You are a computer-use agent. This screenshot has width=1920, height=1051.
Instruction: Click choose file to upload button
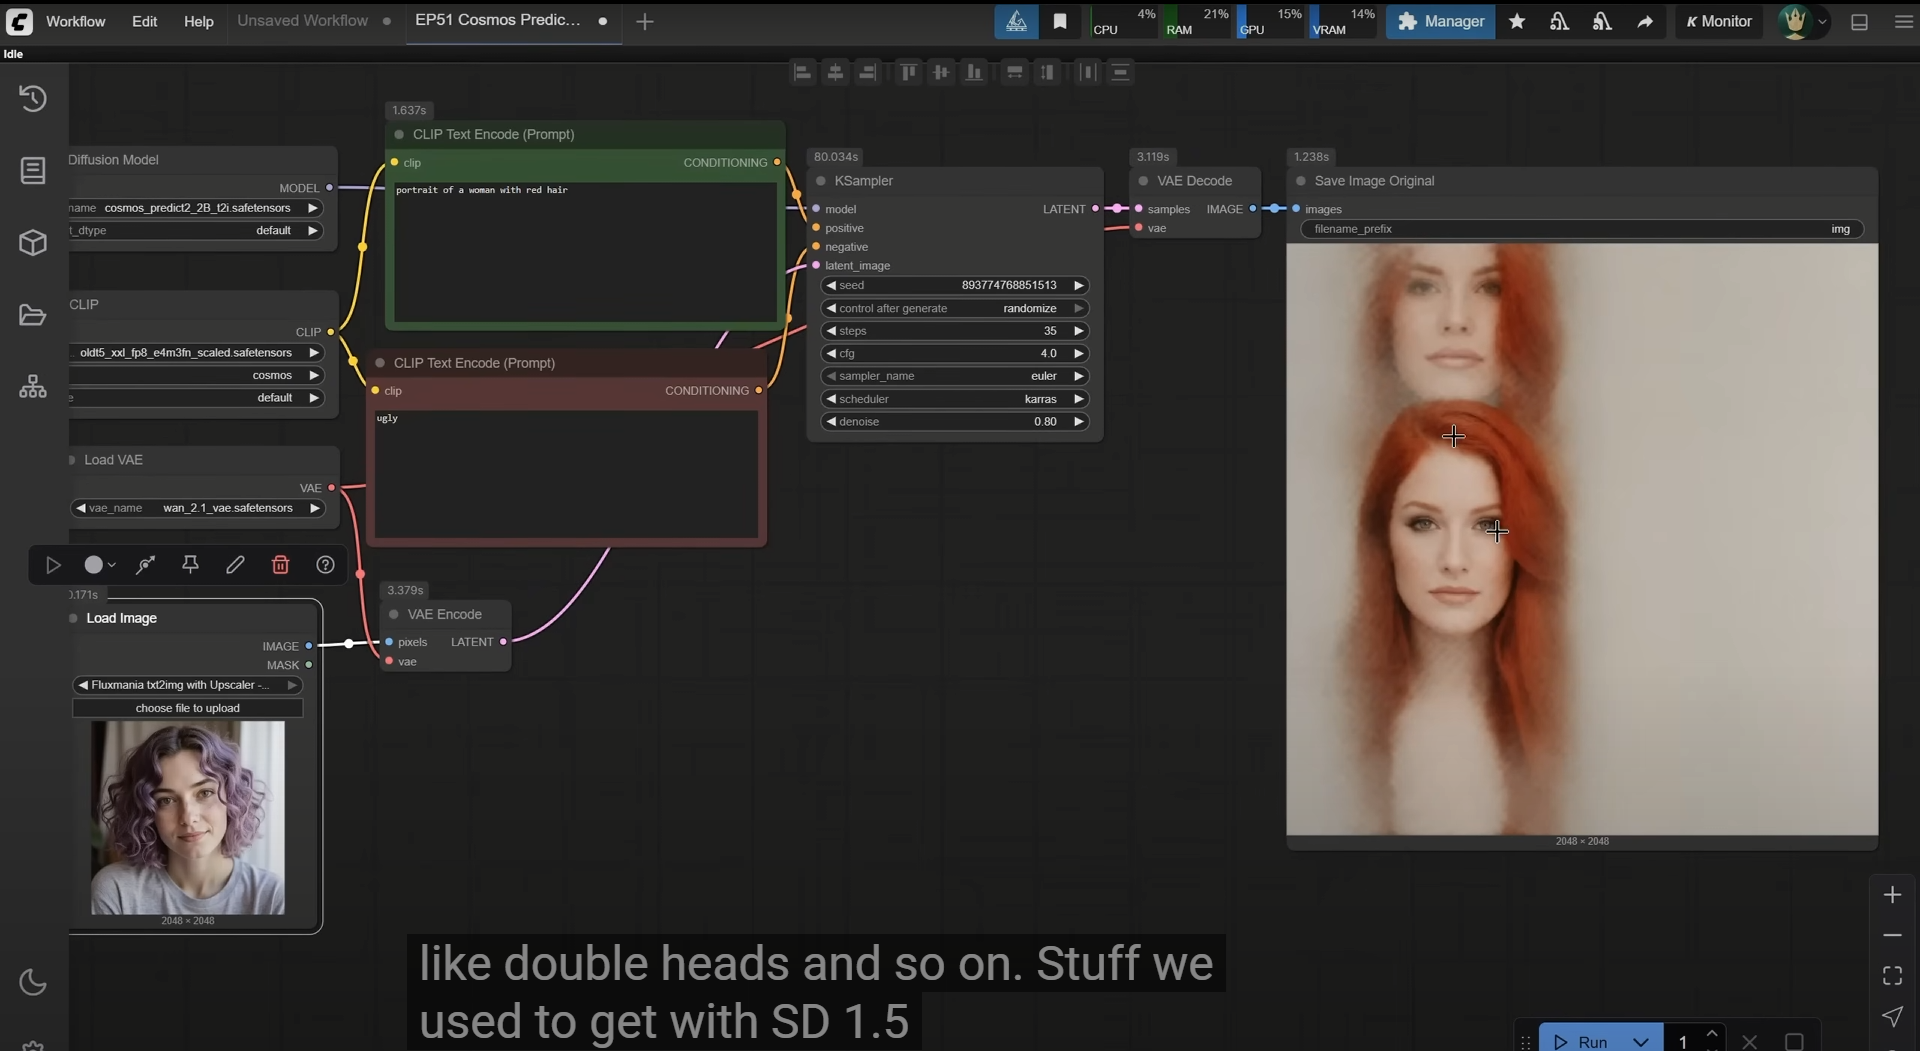[187, 708]
